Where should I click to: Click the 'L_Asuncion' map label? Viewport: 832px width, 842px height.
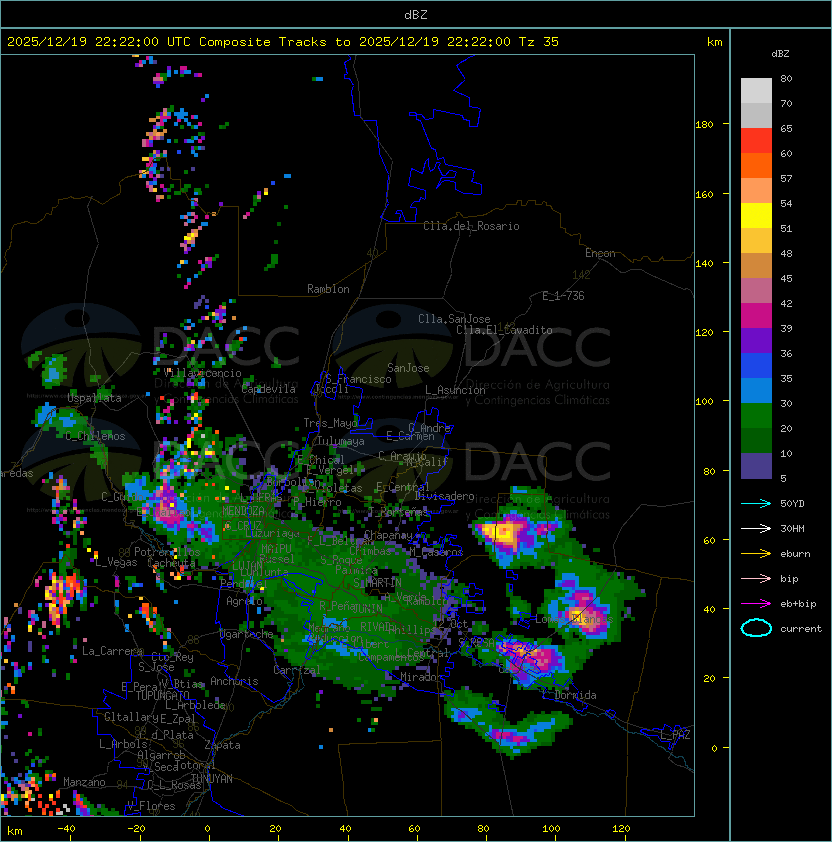tap(455, 390)
